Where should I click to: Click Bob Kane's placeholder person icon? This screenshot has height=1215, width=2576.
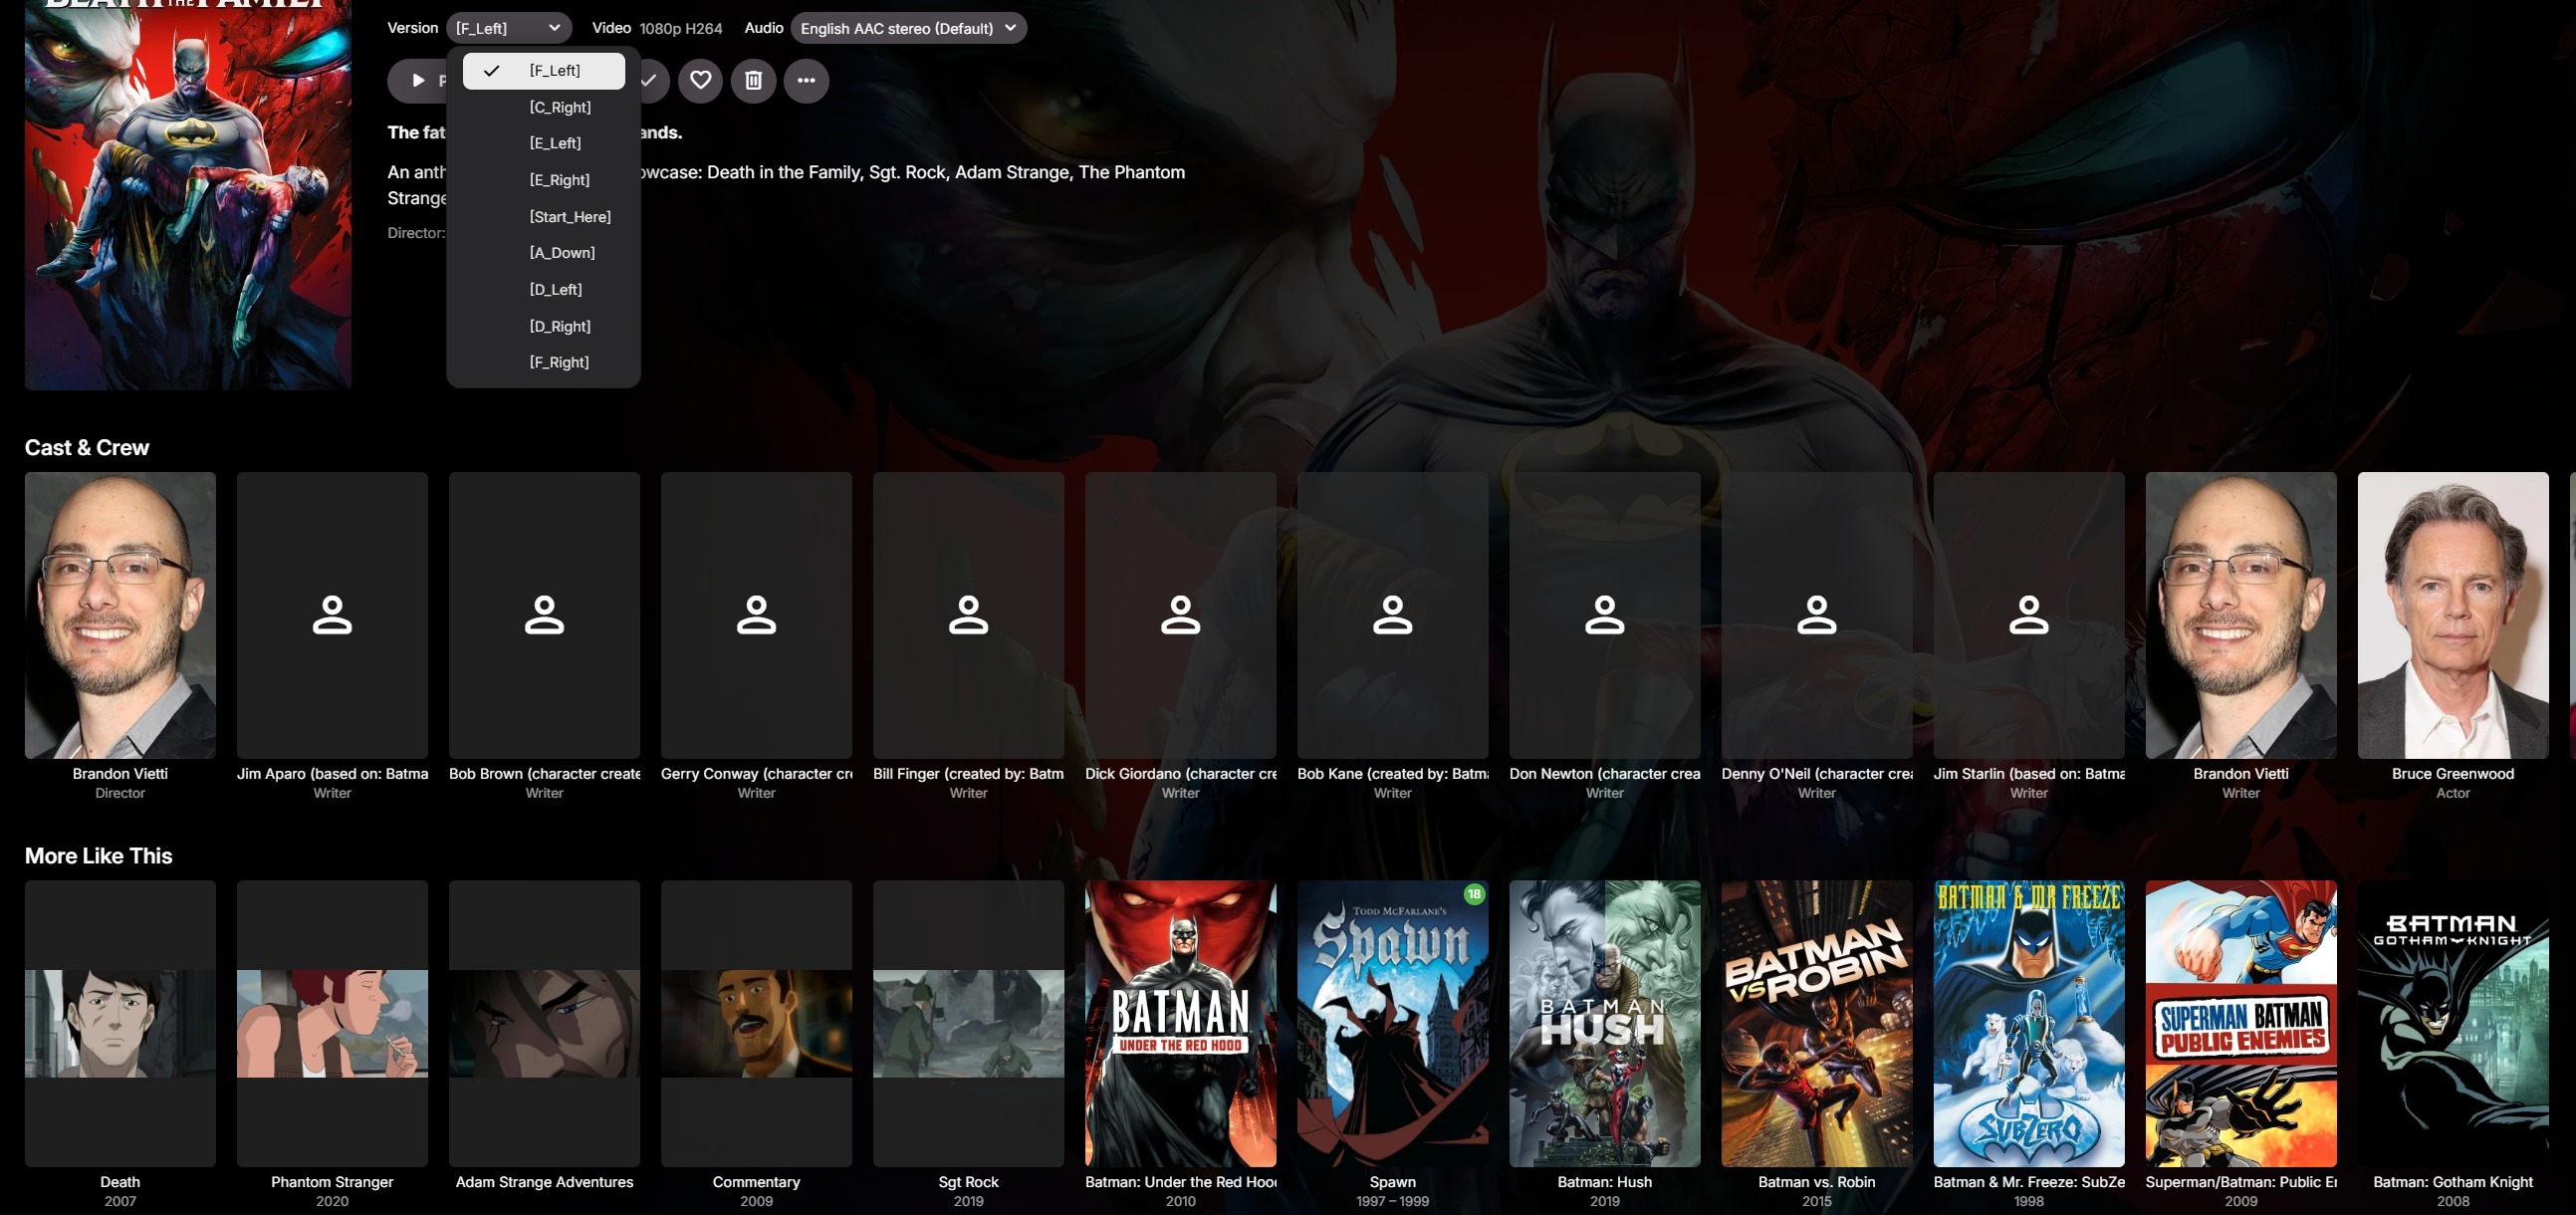(1392, 615)
